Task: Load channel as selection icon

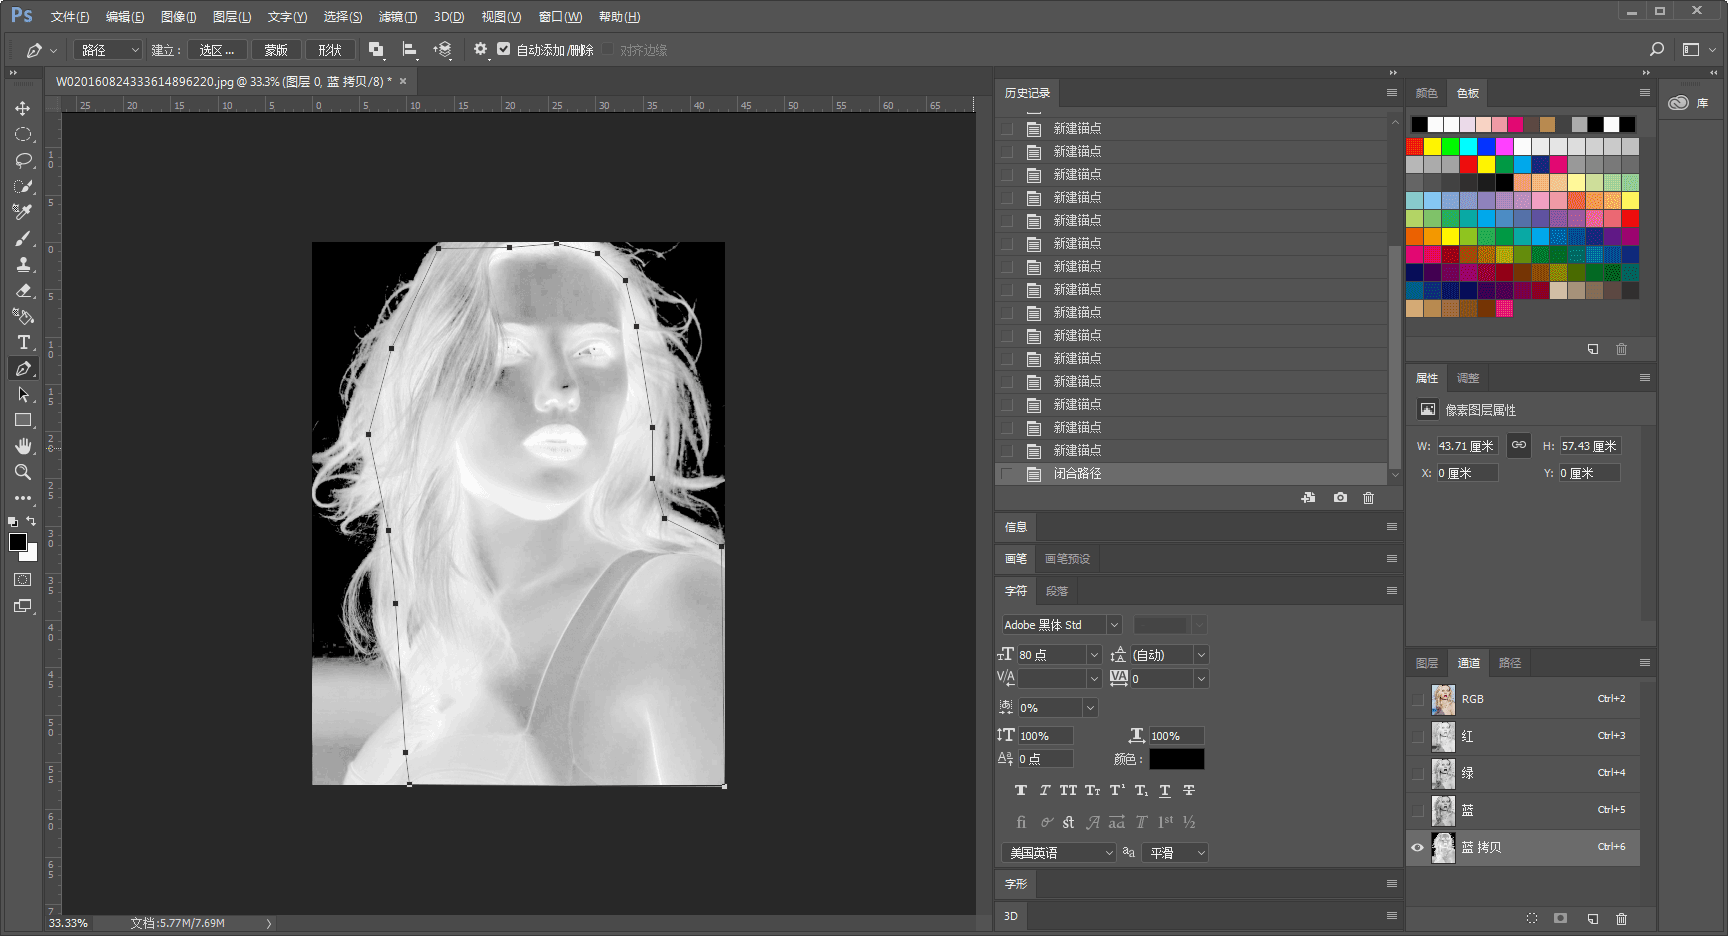Action: pyautogui.click(x=1532, y=918)
